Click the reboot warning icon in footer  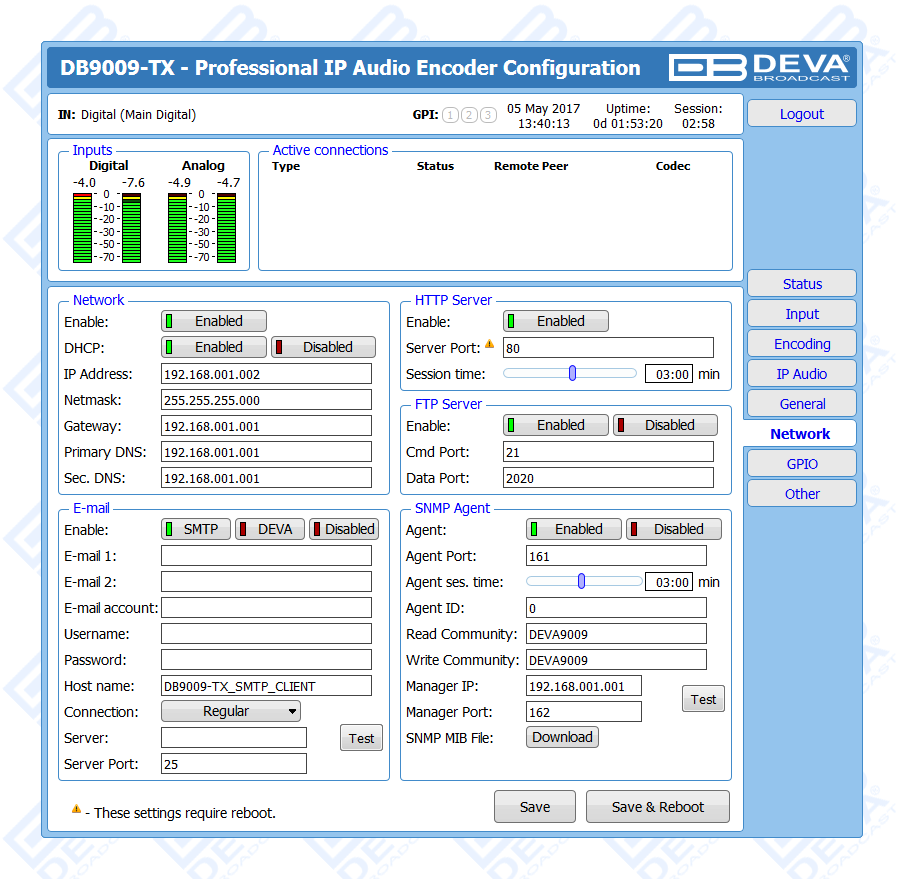[76, 810]
